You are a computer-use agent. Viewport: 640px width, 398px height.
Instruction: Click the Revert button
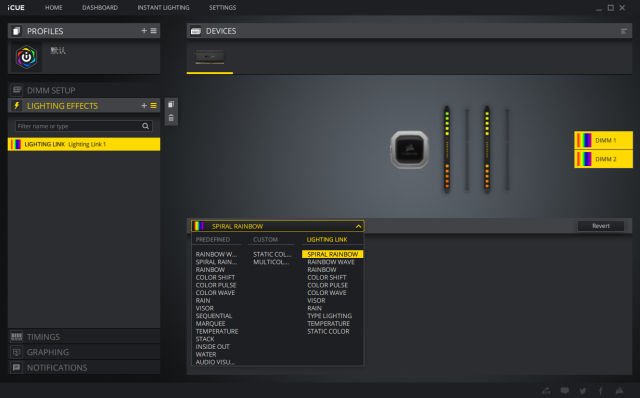click(601, 226)
